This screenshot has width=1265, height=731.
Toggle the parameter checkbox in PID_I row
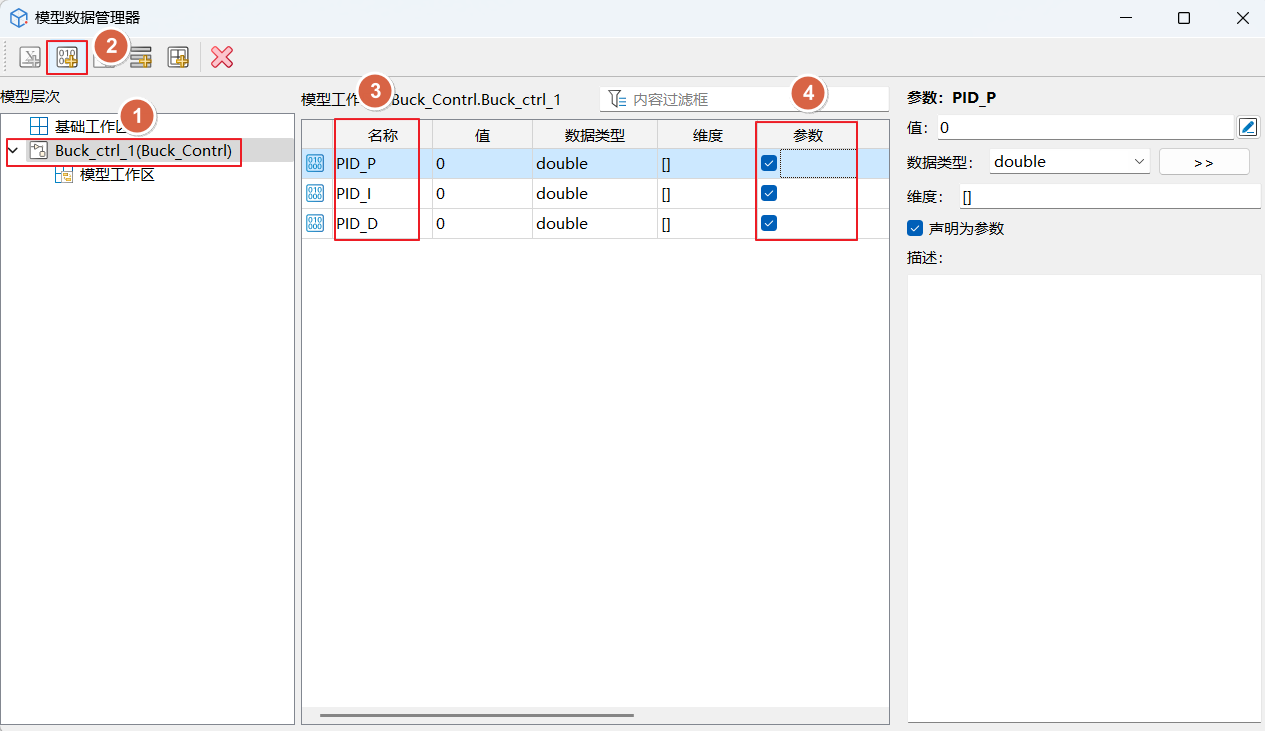(769, 193)
